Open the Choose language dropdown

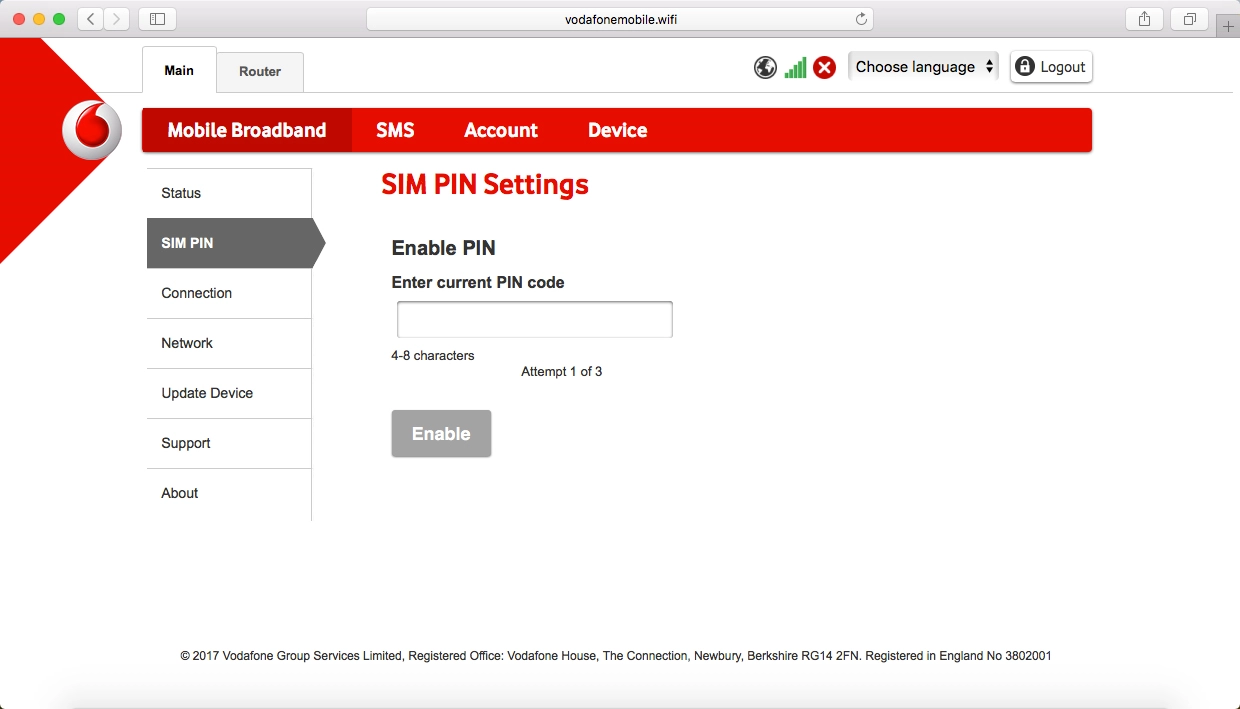(923, 67)
